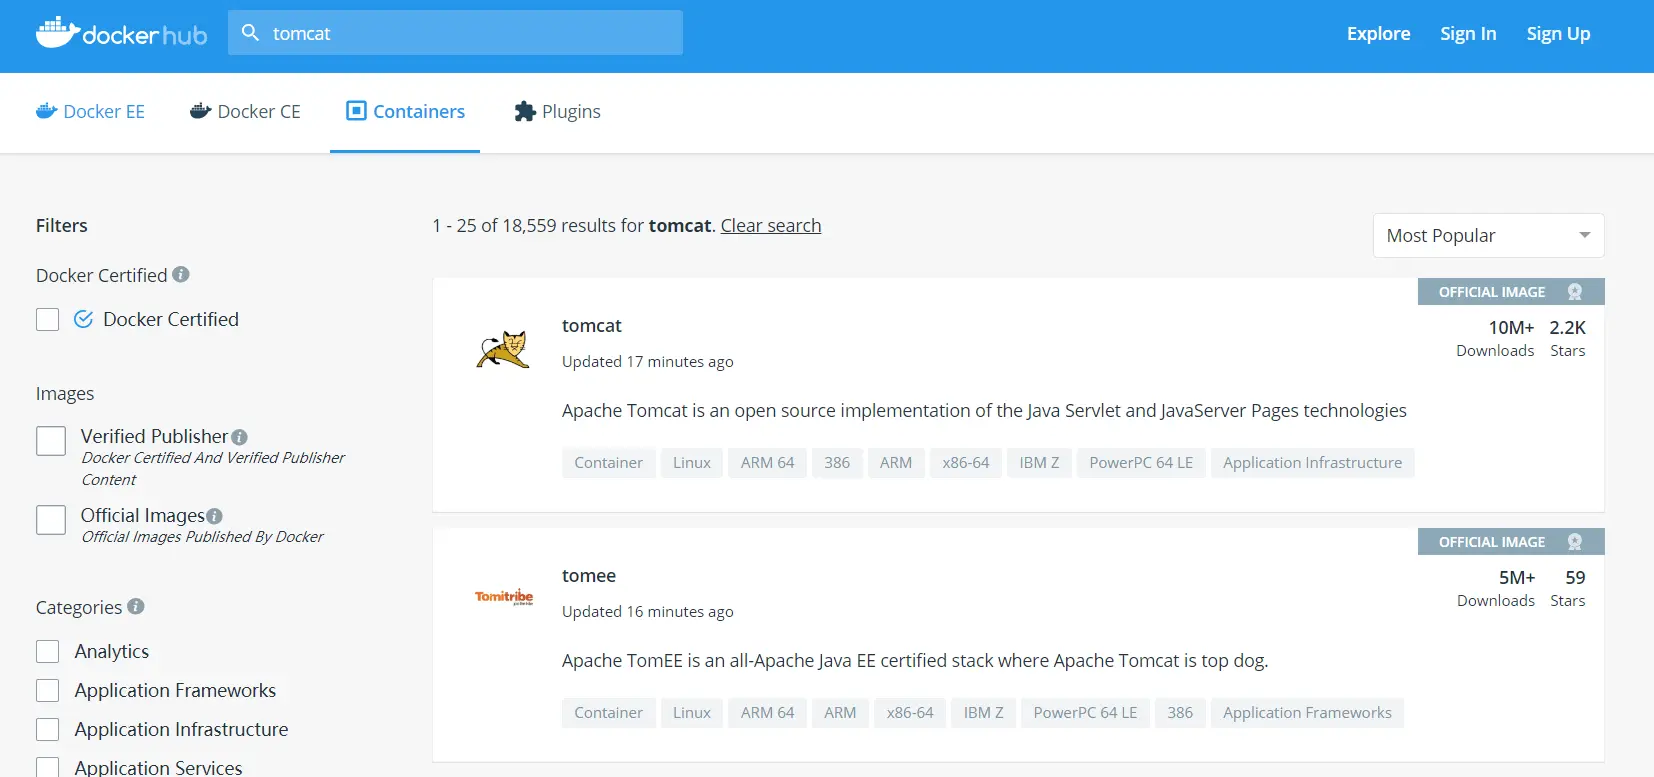Click the Application Infrastructure tag on tomcat card

tap(1313, 463)
